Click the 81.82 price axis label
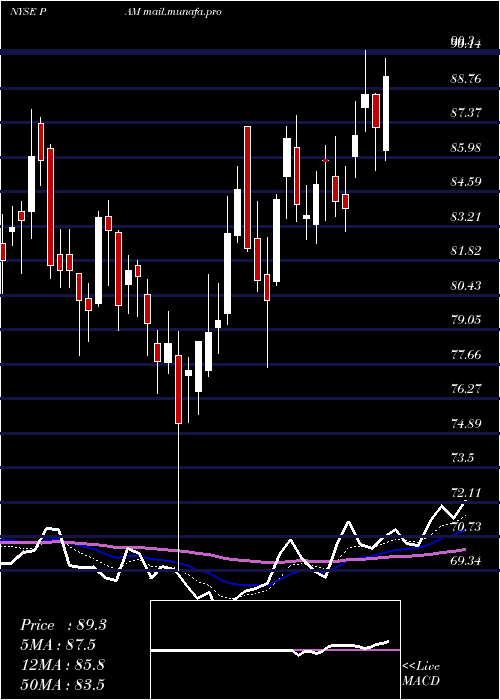Viewport: 500px width, 700px height. 466,251
